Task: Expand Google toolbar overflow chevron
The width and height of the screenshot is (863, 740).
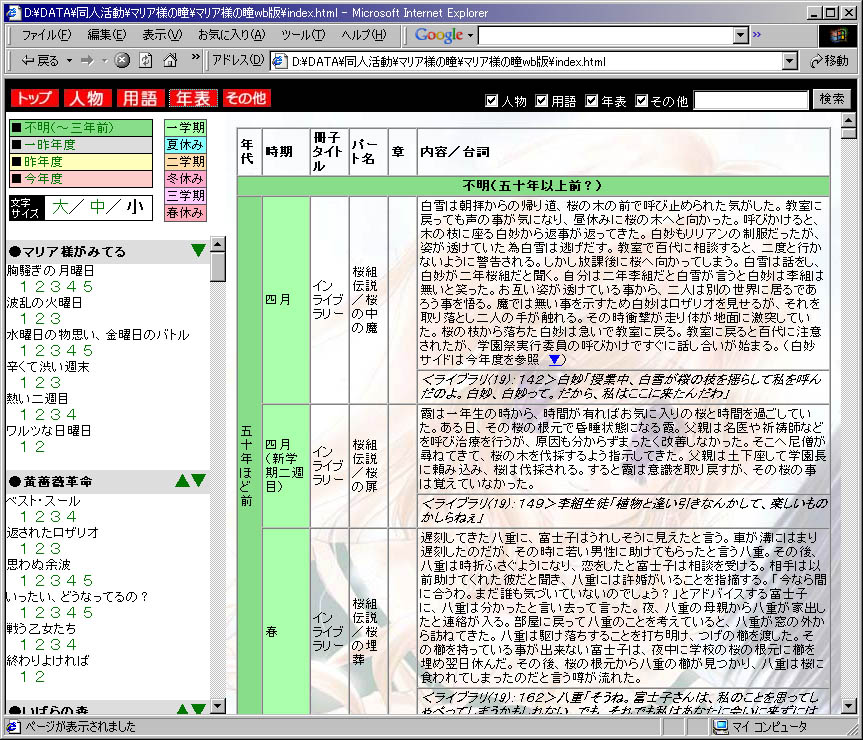Action: (x=757, y=34)
